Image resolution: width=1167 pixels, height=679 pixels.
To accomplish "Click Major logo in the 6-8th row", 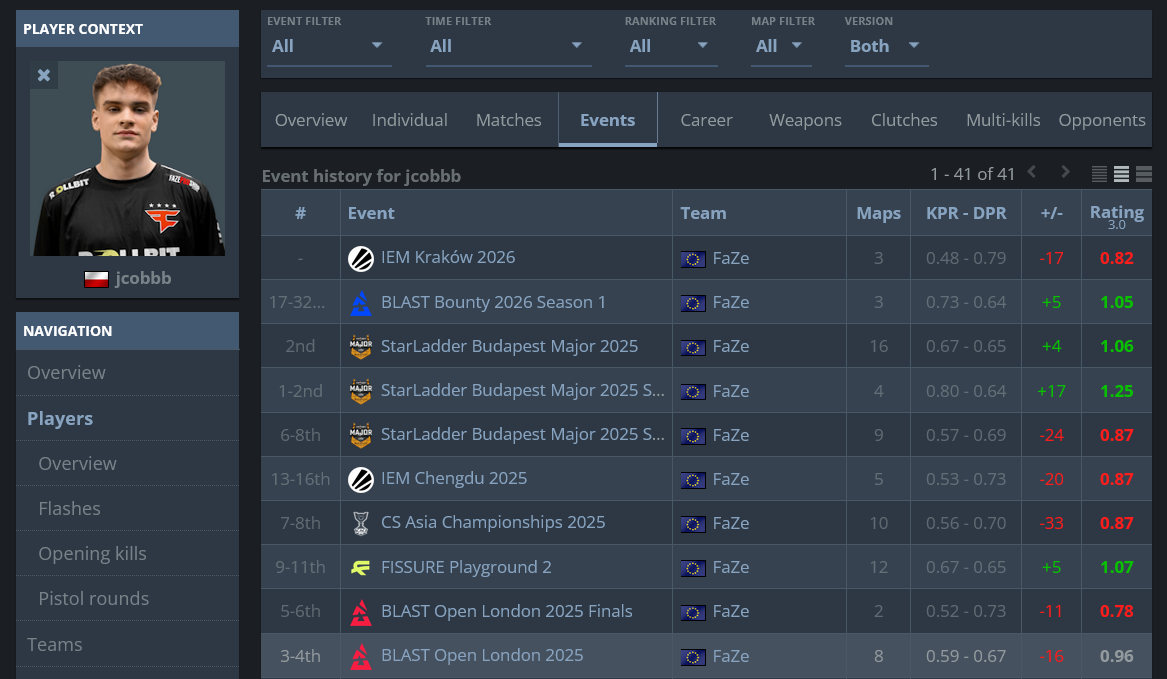I will pyautogui.click(x=361, y=435).
